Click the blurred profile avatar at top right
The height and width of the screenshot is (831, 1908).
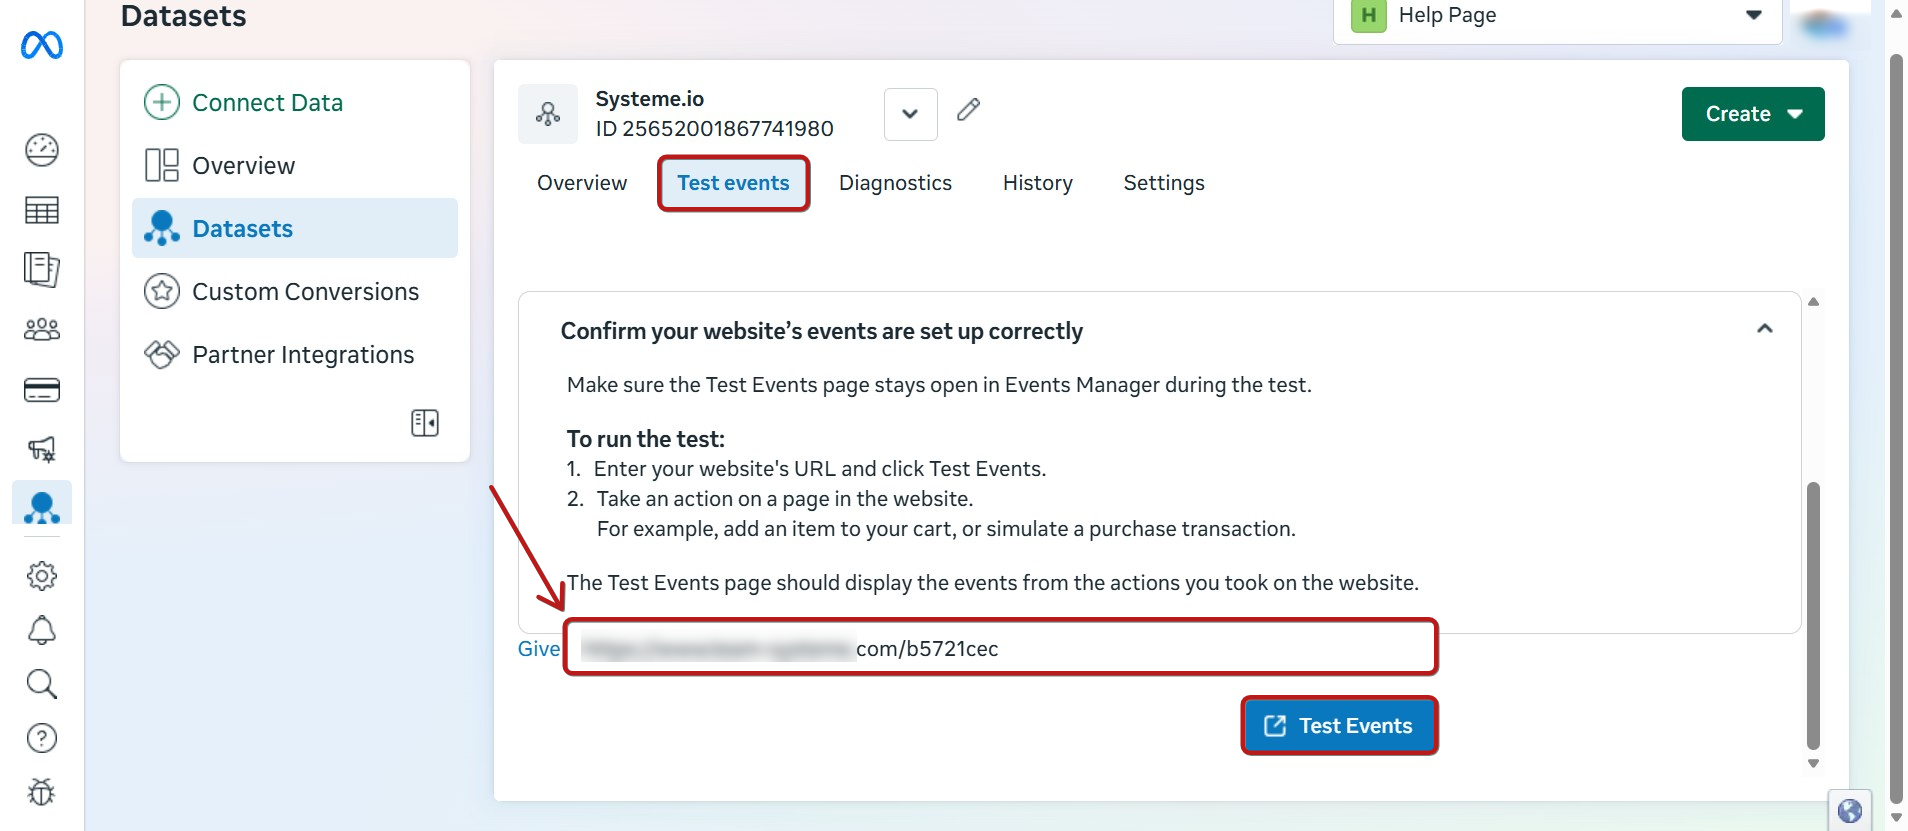point(1826,24)
